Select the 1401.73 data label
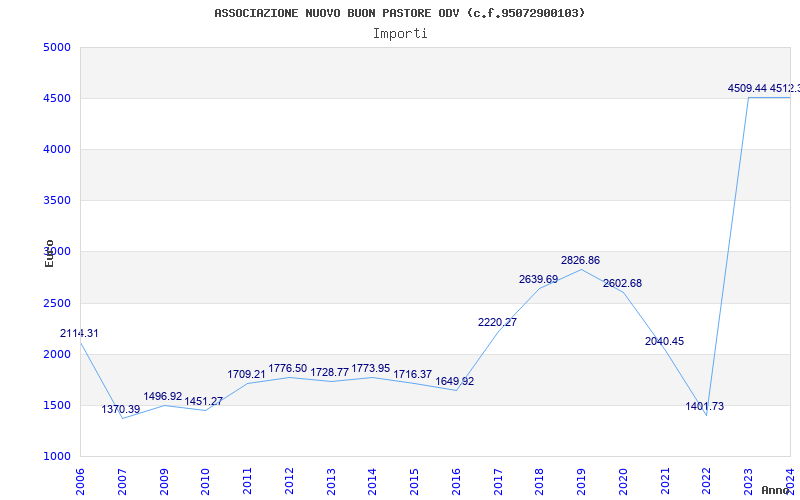This screenshot has height=500, width=800. pyautogui.click(x=705, y=406)
